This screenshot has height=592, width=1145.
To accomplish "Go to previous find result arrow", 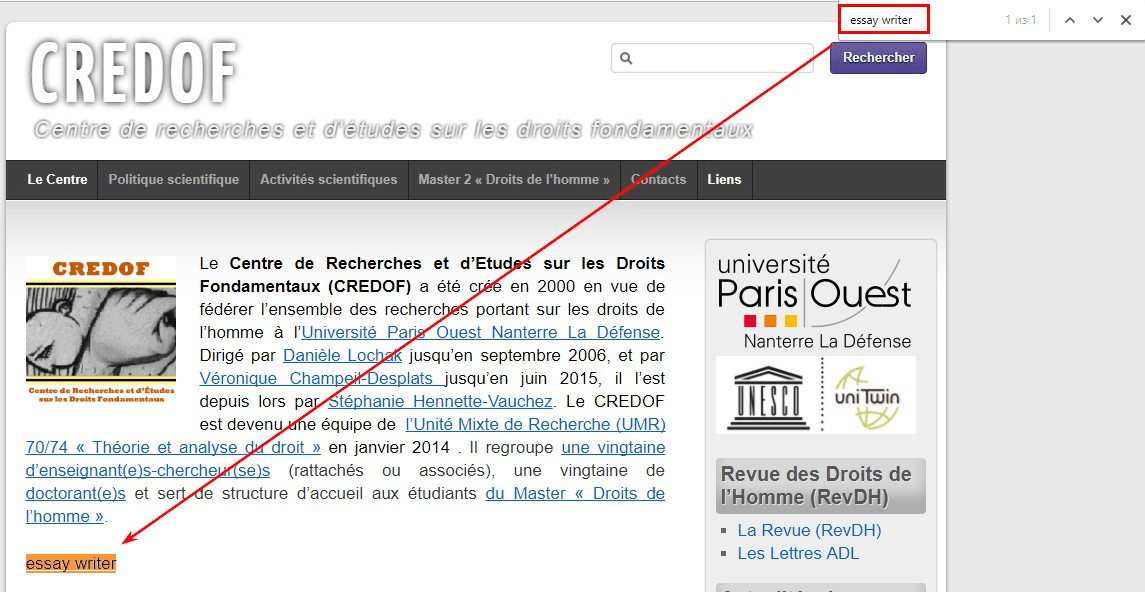I will pos(1070,20).
